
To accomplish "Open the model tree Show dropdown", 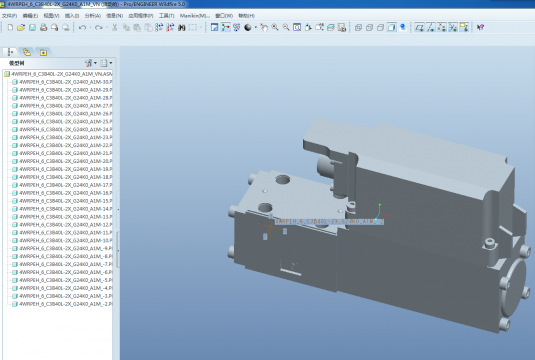I will point(106,63).
